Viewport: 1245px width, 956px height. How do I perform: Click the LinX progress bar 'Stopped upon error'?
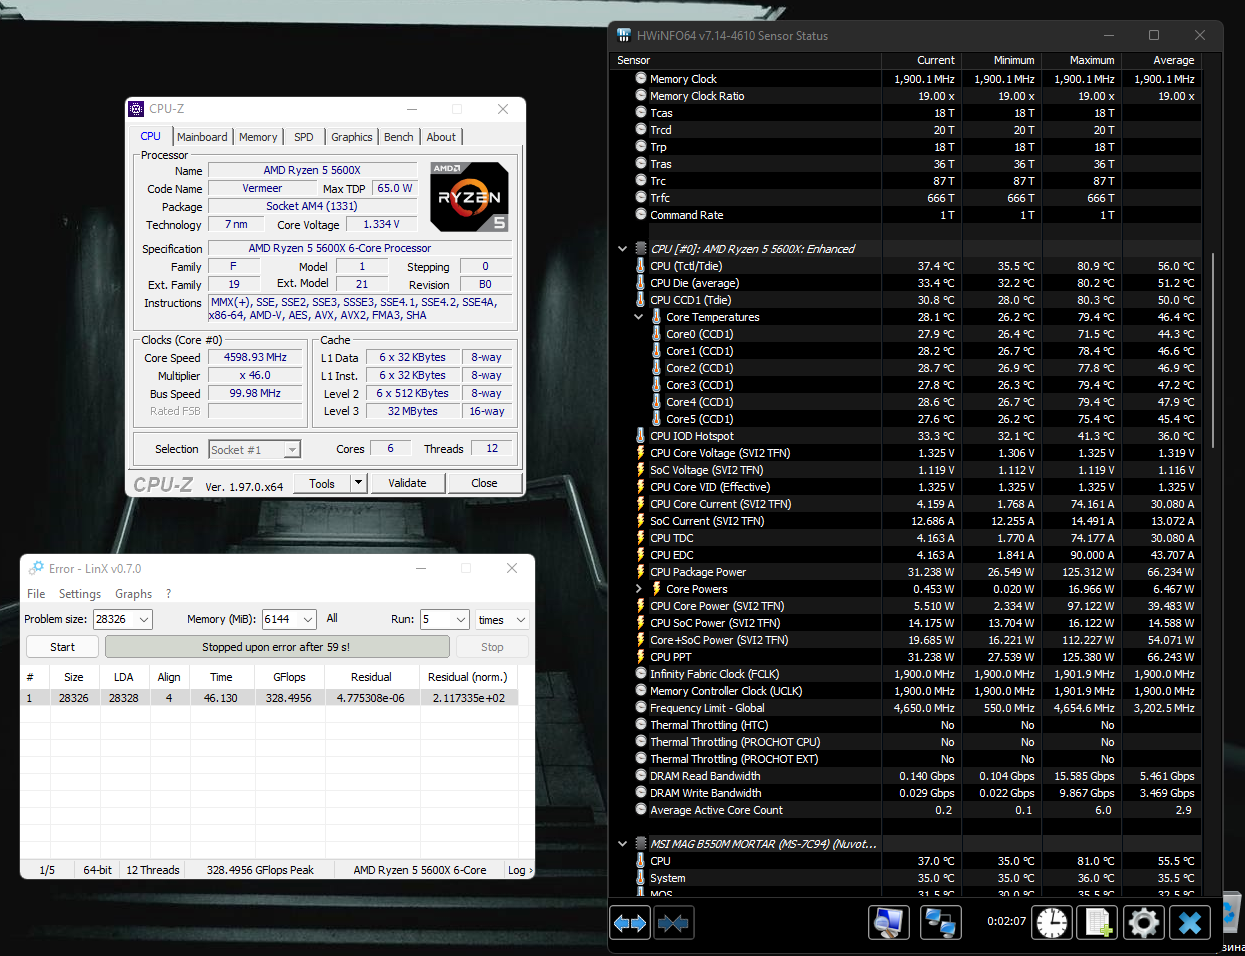coord(276,647)
